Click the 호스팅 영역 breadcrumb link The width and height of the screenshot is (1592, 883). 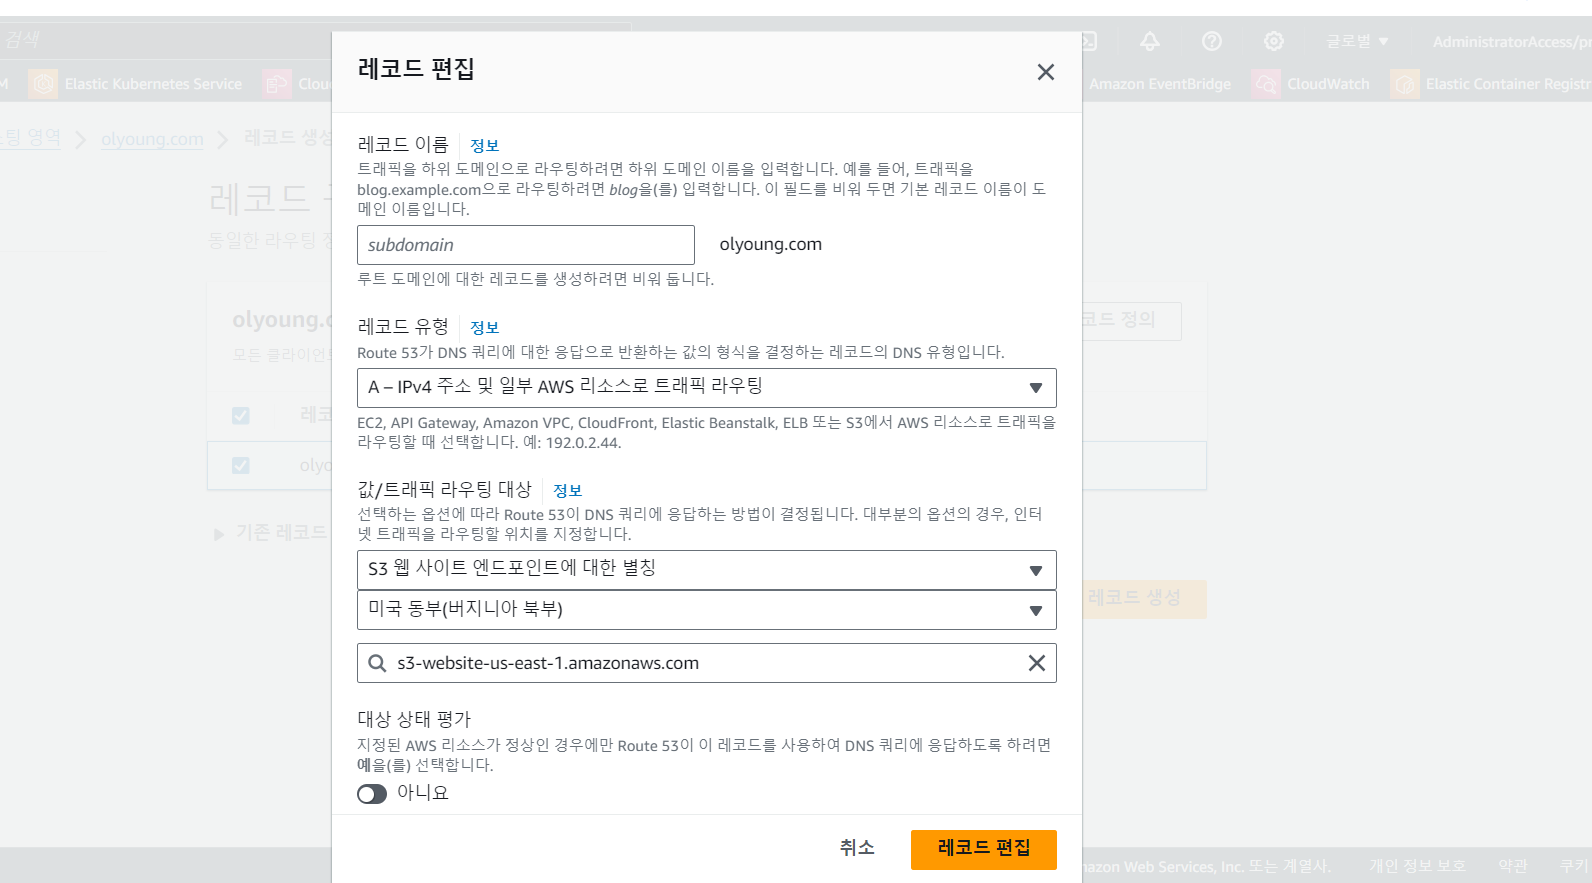30,138
